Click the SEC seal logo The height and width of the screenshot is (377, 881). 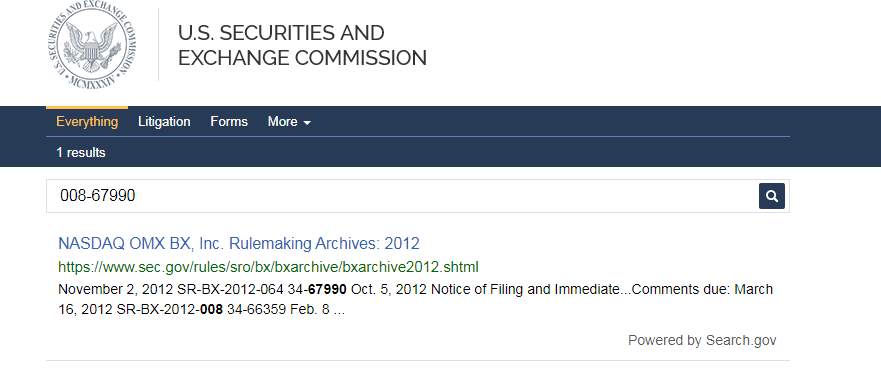tap(91, 45)
